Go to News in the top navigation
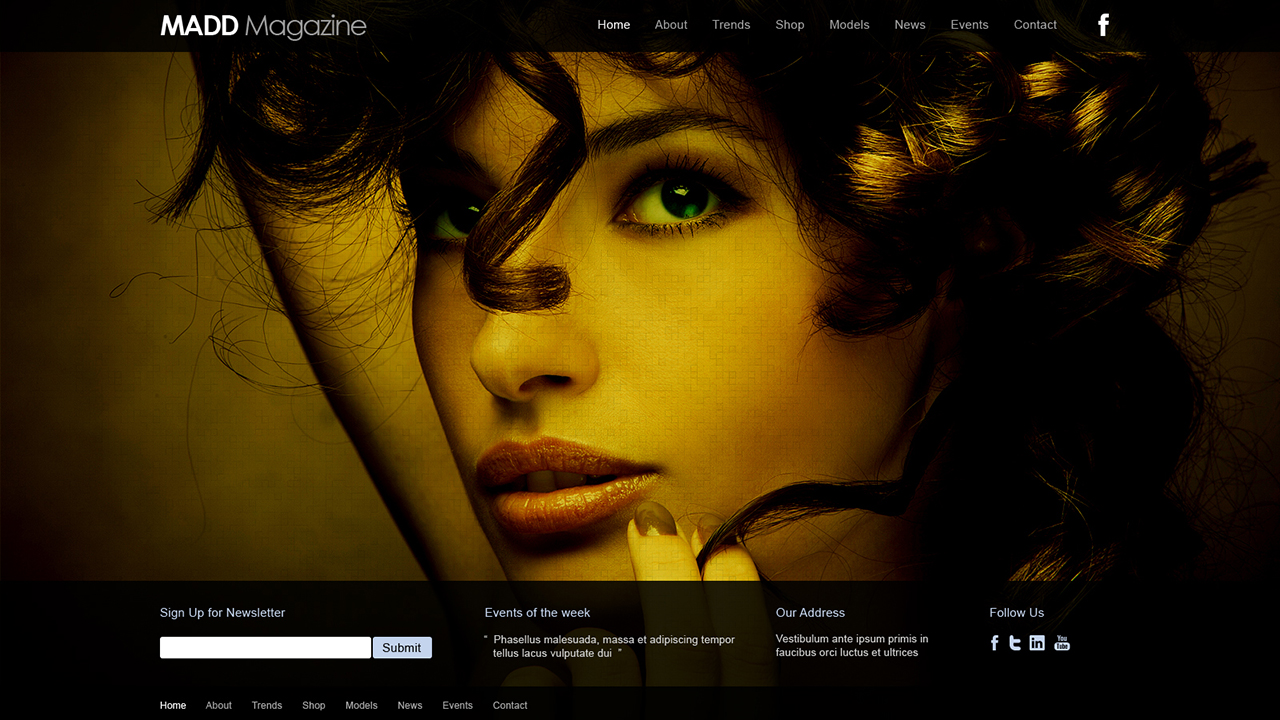1280x720 pixels. [x=910, y=25]
